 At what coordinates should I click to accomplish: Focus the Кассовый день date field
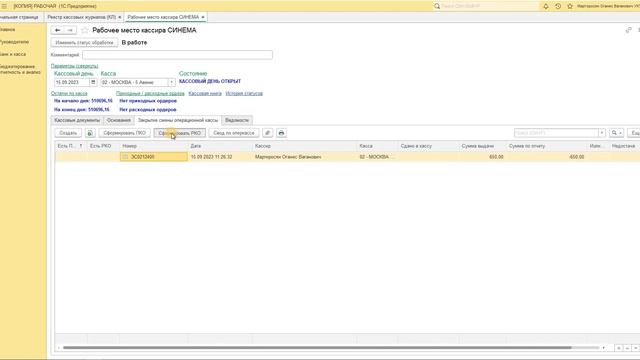pyautogui.click(x=71, y=82)
